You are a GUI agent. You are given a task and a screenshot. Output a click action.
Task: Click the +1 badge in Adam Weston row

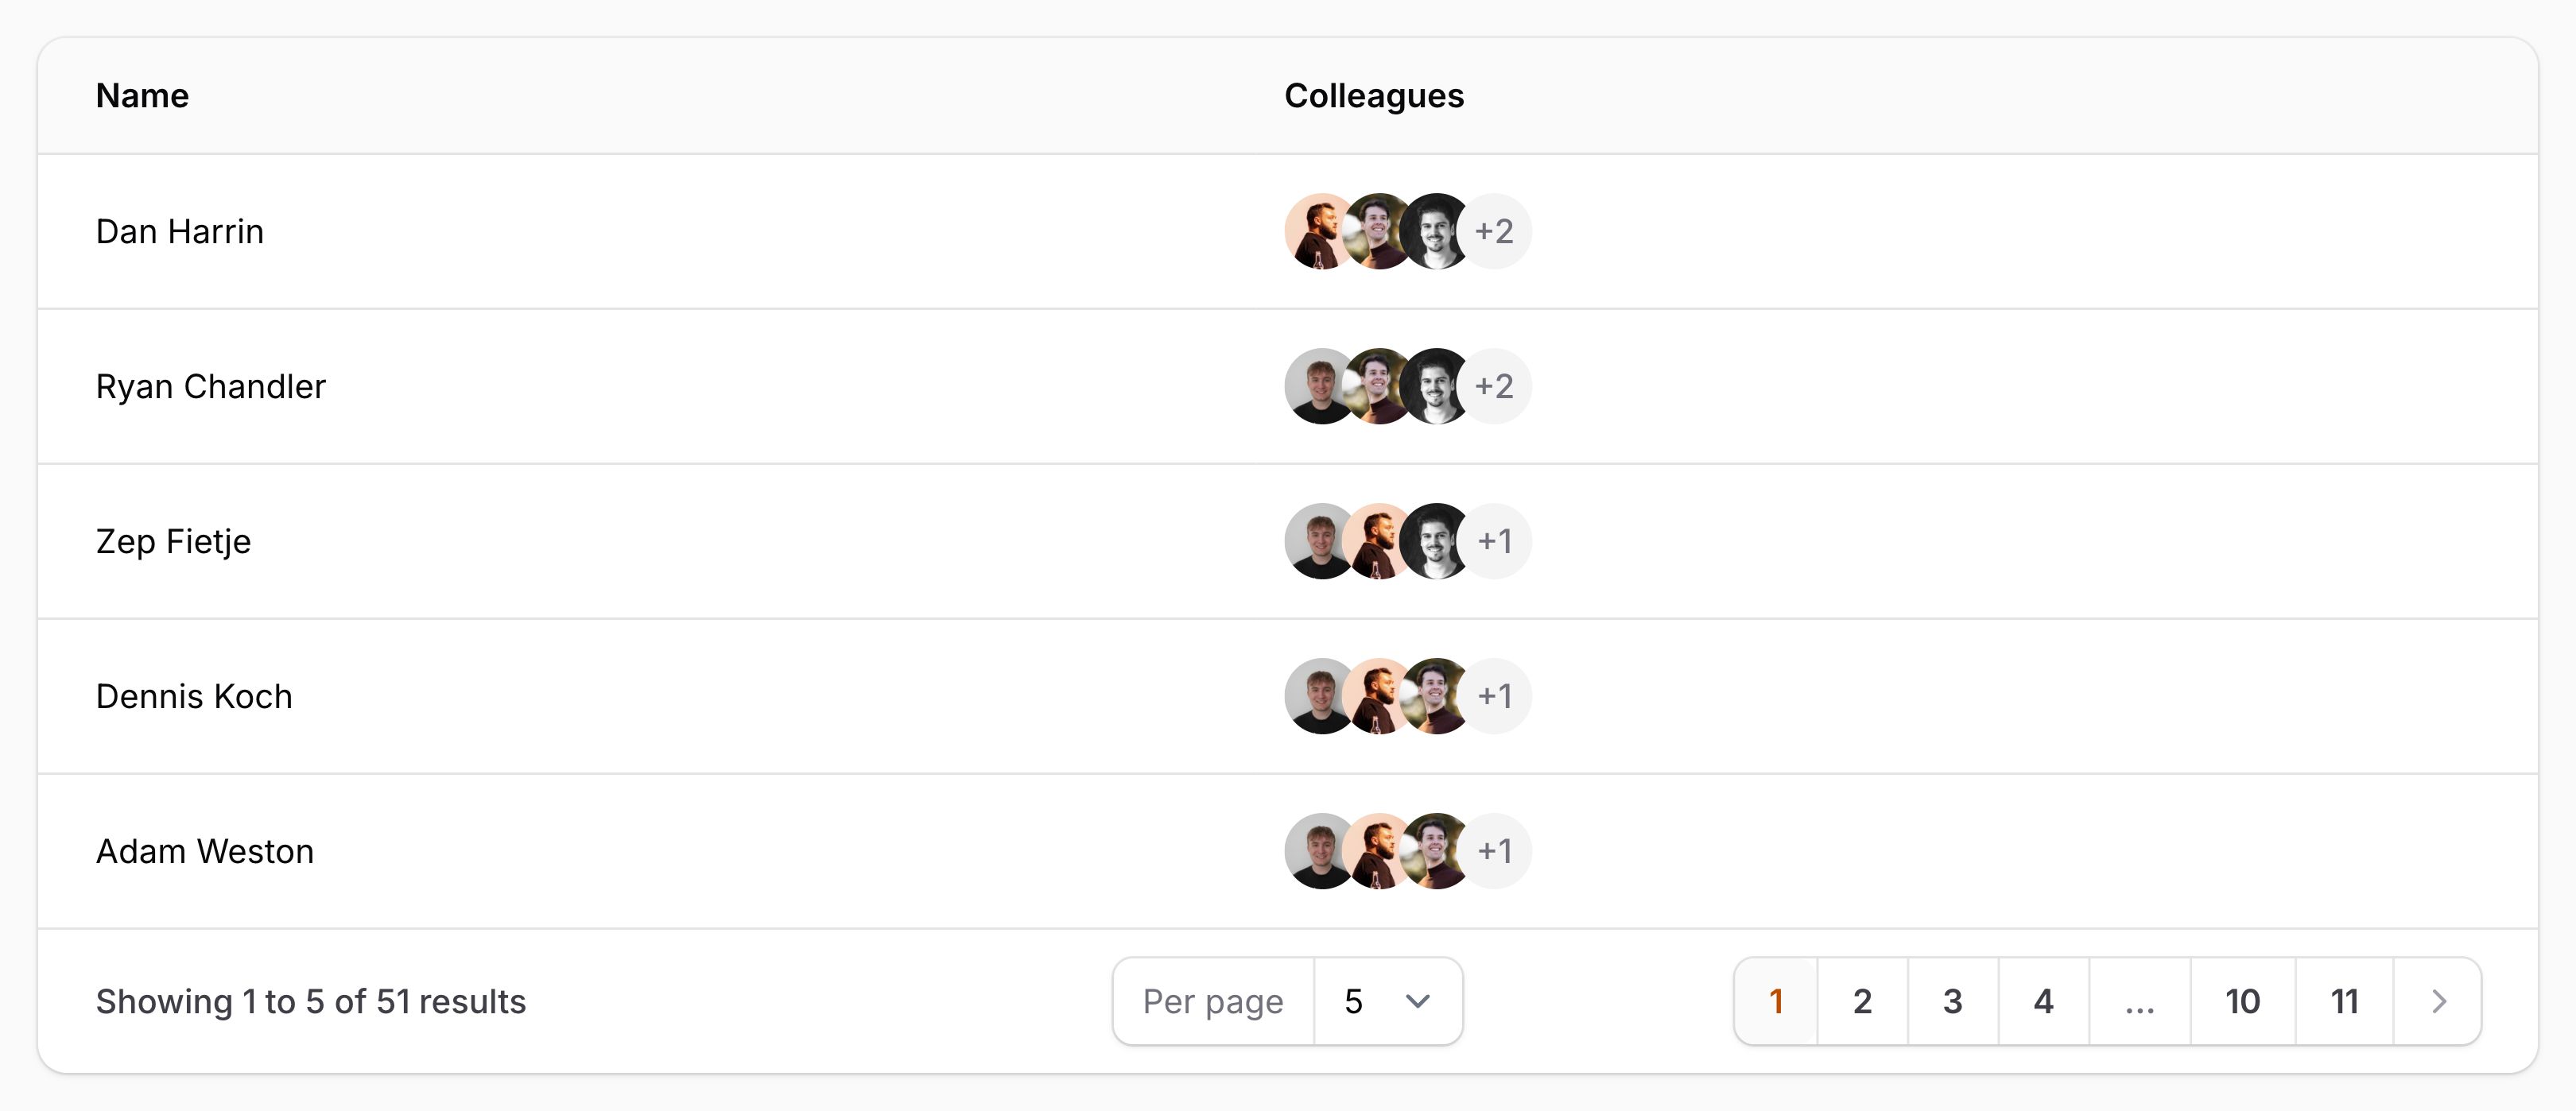pyautogui.click(x=1496, y=851)
